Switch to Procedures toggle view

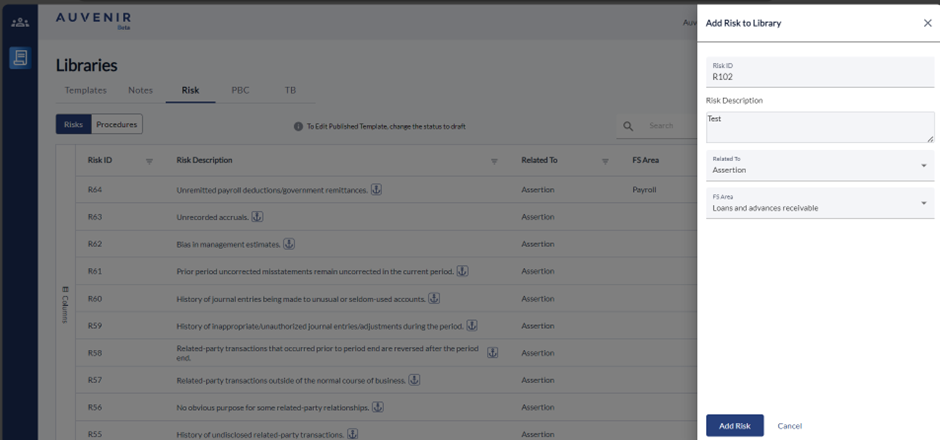coord(117,125)
